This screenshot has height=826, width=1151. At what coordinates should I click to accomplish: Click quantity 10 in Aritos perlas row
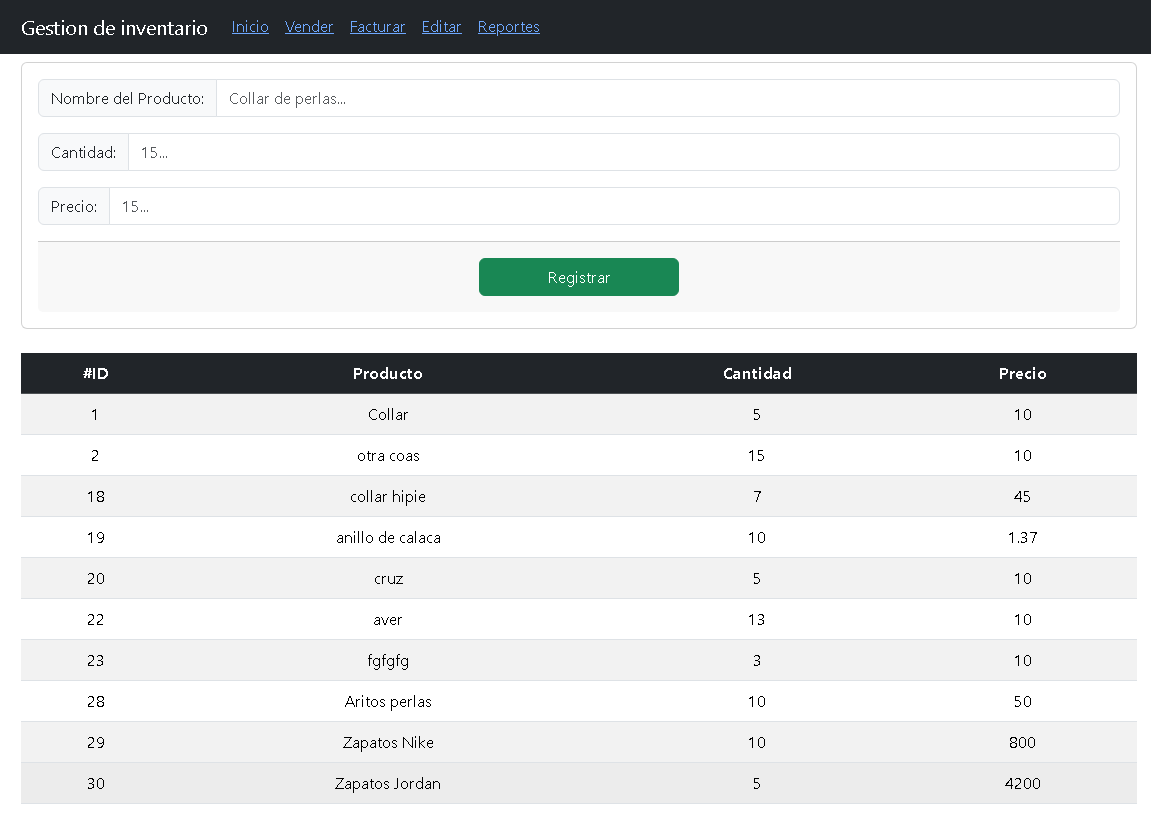(x=757, y=702)
